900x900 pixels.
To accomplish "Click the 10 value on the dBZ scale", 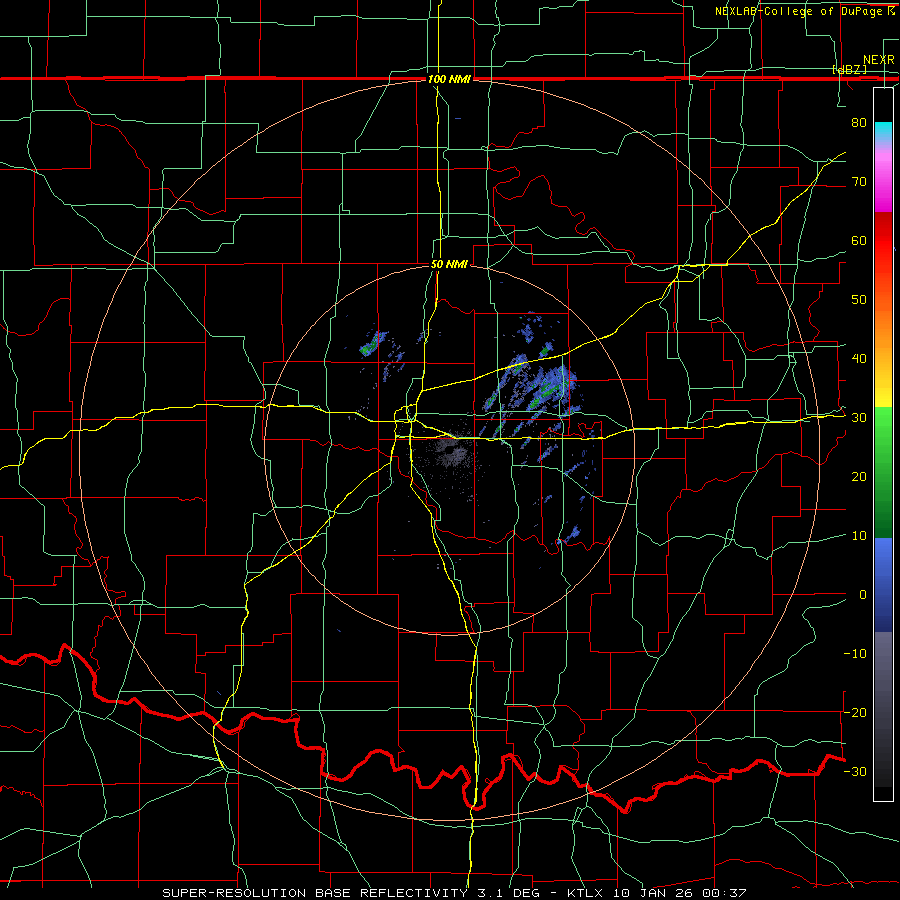I will pyautogui.click(x=859, y=536).
